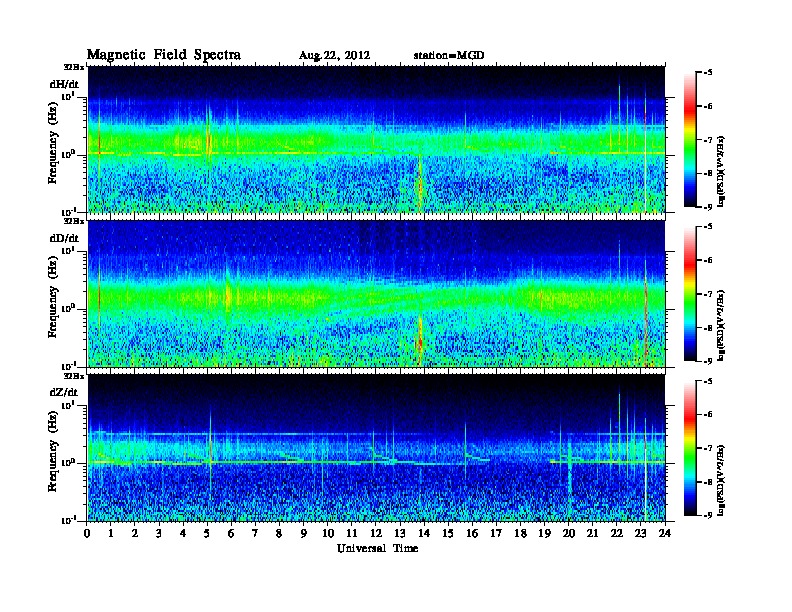The height and width of the screenshot is (612, 792).
Task: Click hour "2" on the time axis
Action: [x=135, y=533]
